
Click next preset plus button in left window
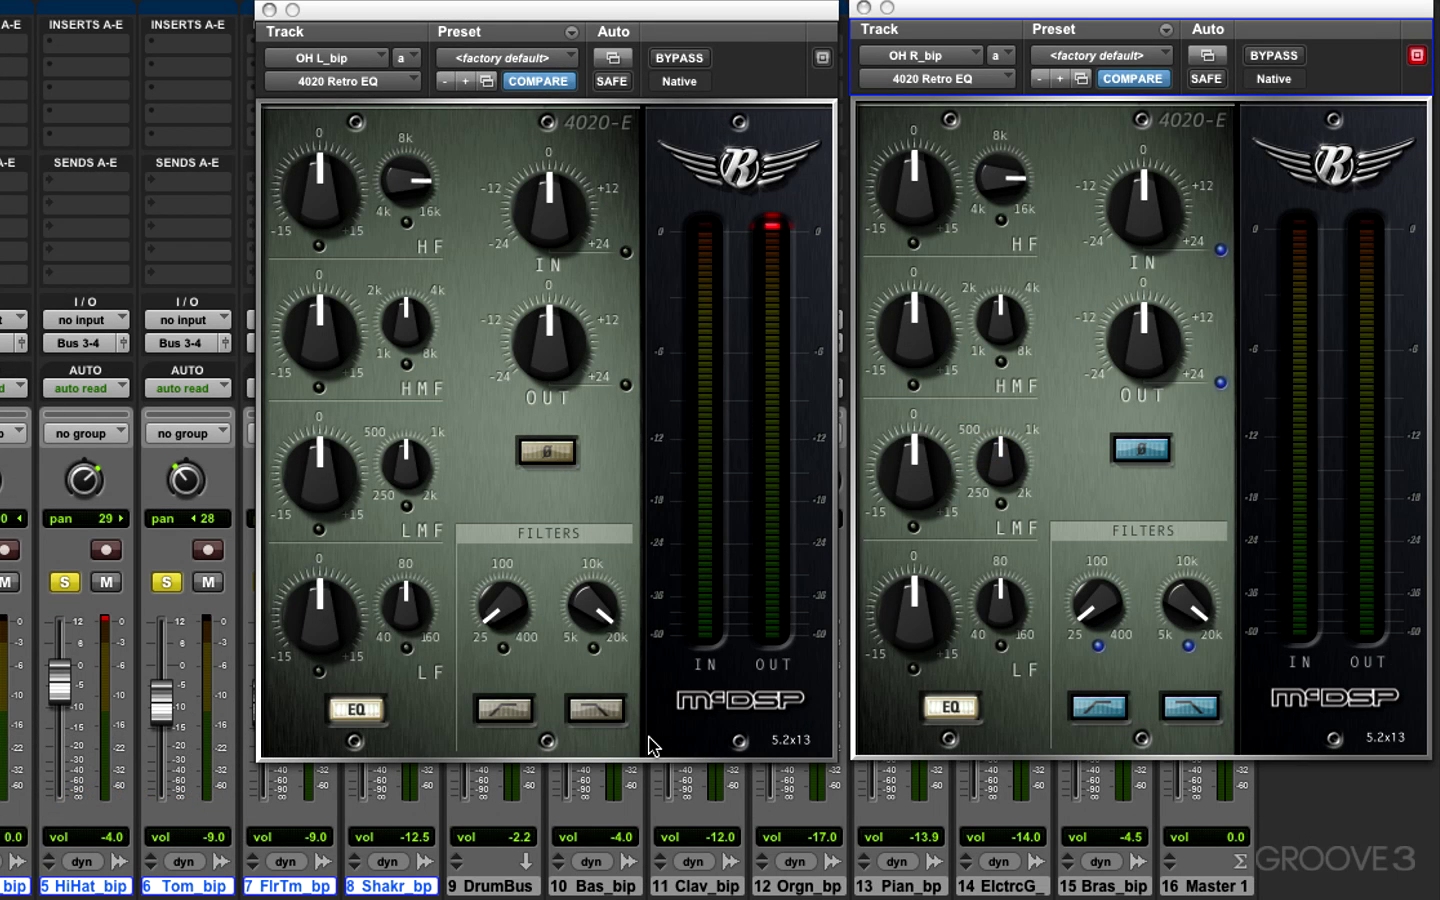[x=465, y=81]
